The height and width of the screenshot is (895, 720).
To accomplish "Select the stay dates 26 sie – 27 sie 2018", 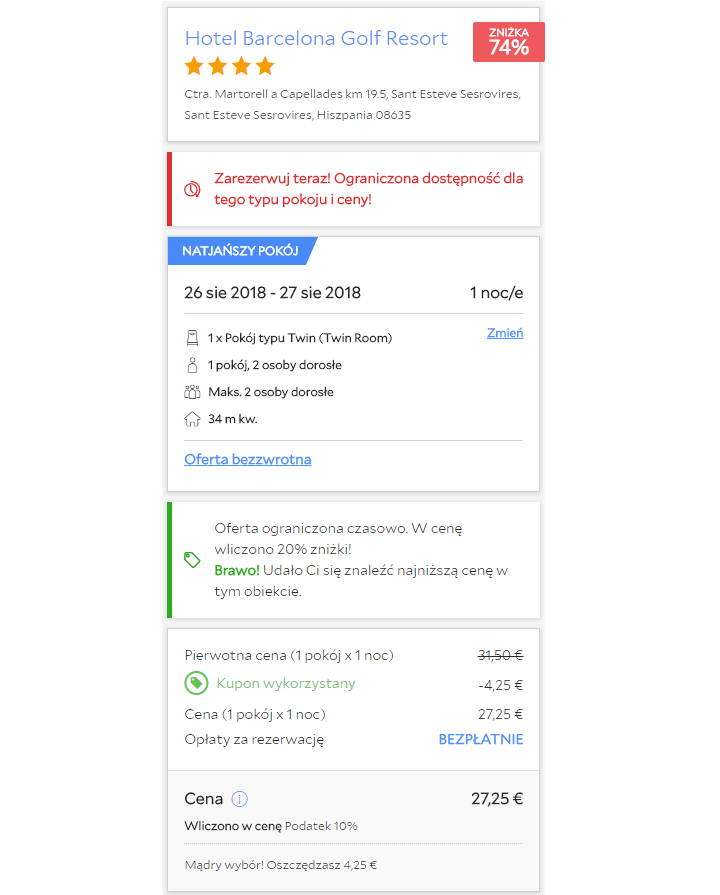I will pyautogui.click(x=272, y=293).
